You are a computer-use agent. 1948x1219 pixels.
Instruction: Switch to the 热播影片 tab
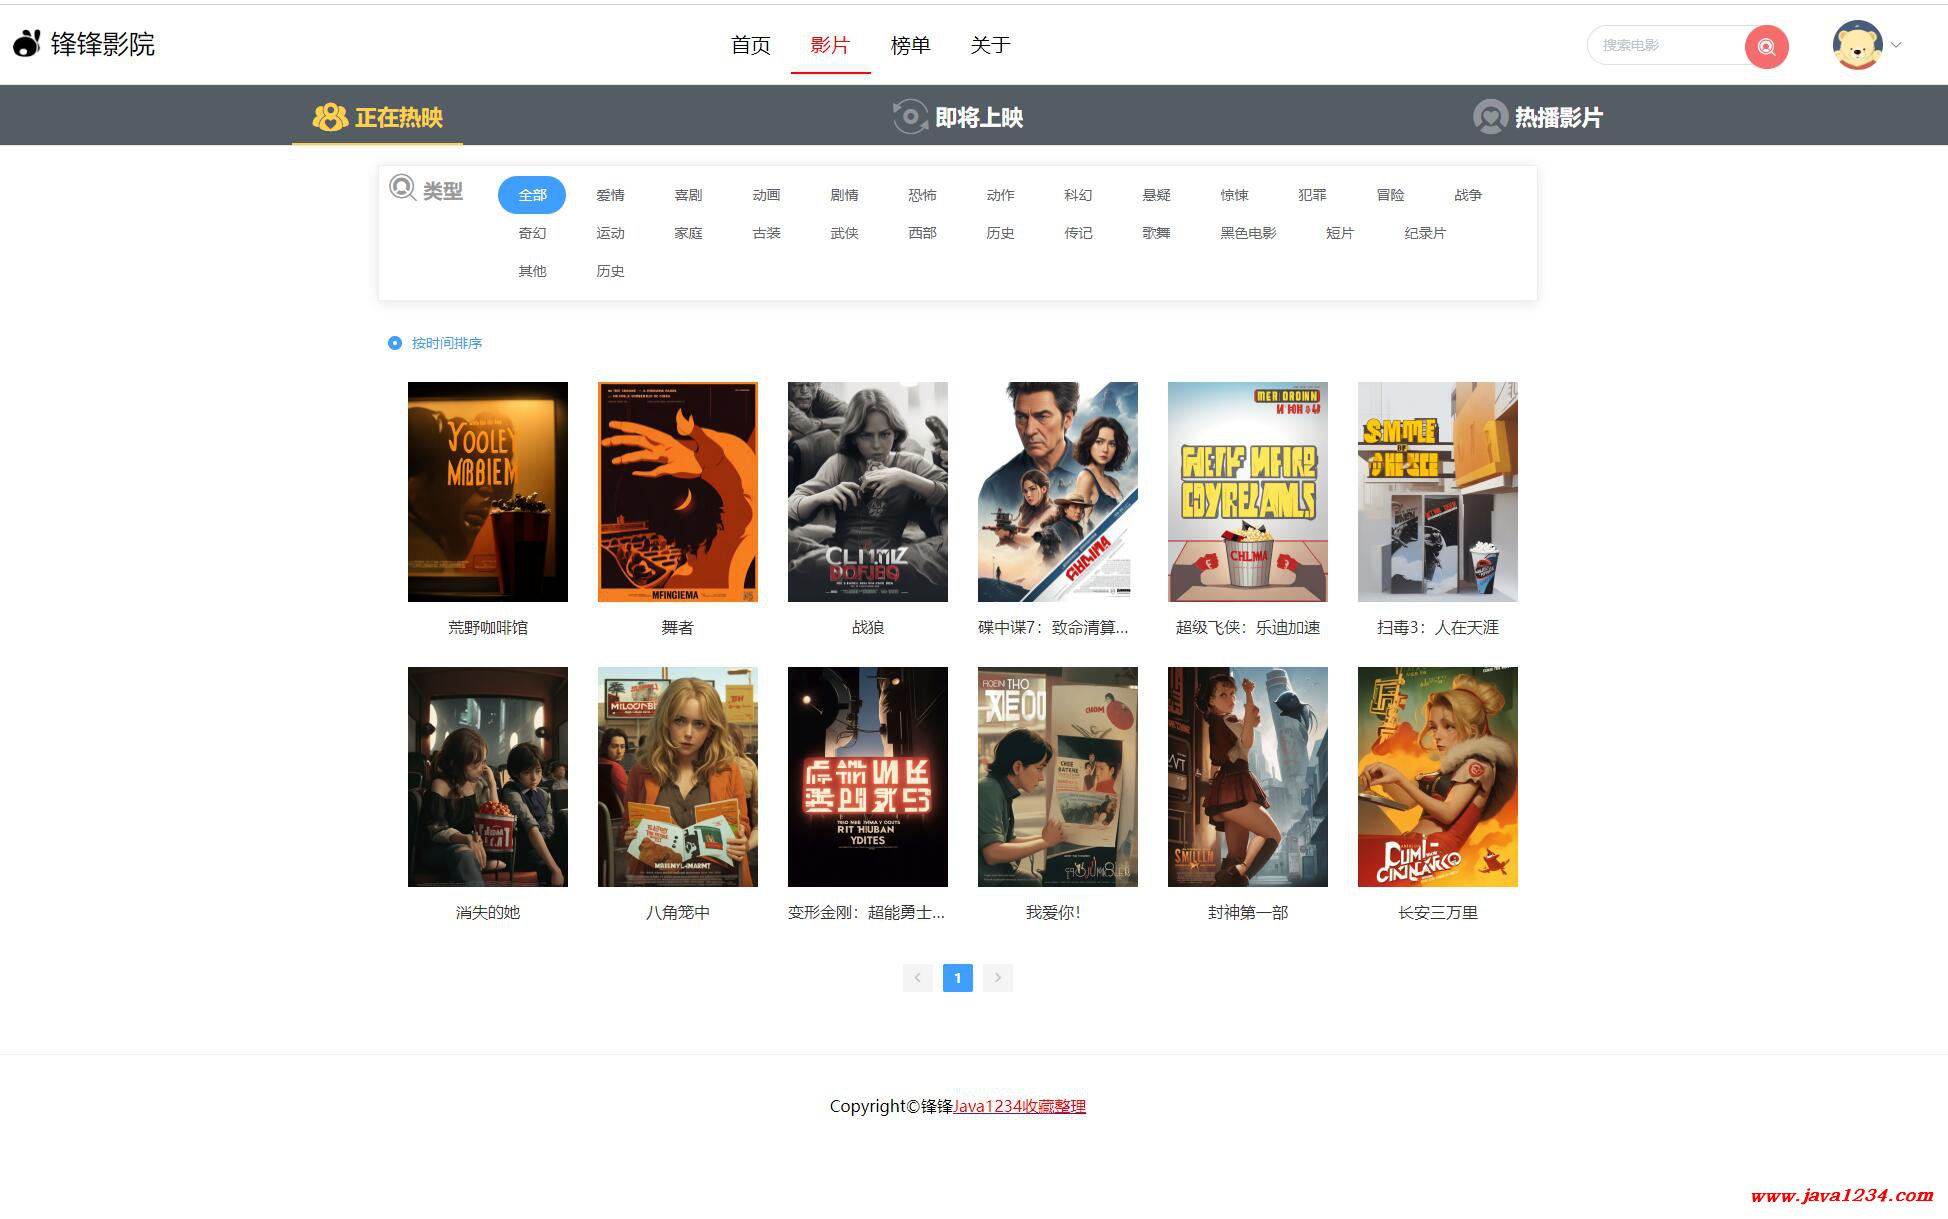(x=1538, y=117)
